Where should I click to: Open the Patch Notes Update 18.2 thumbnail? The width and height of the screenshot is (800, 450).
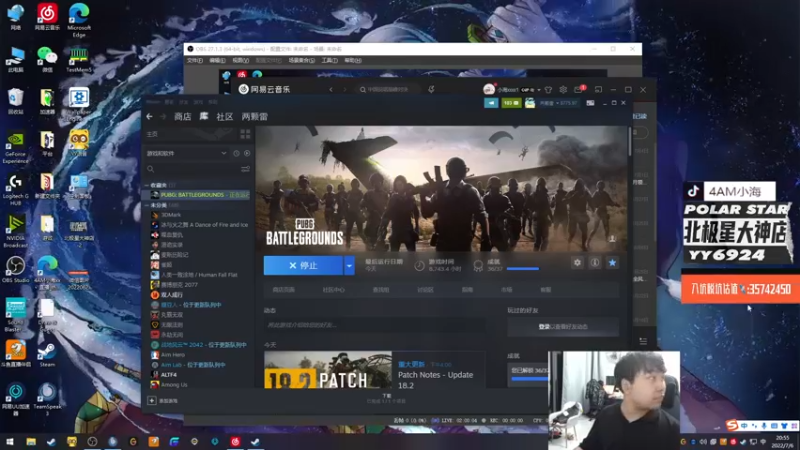pos(328,369)
